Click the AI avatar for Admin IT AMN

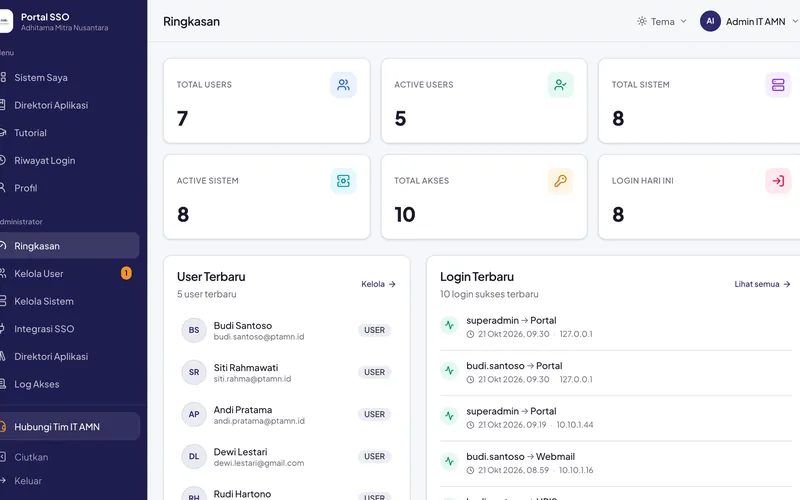710,21
